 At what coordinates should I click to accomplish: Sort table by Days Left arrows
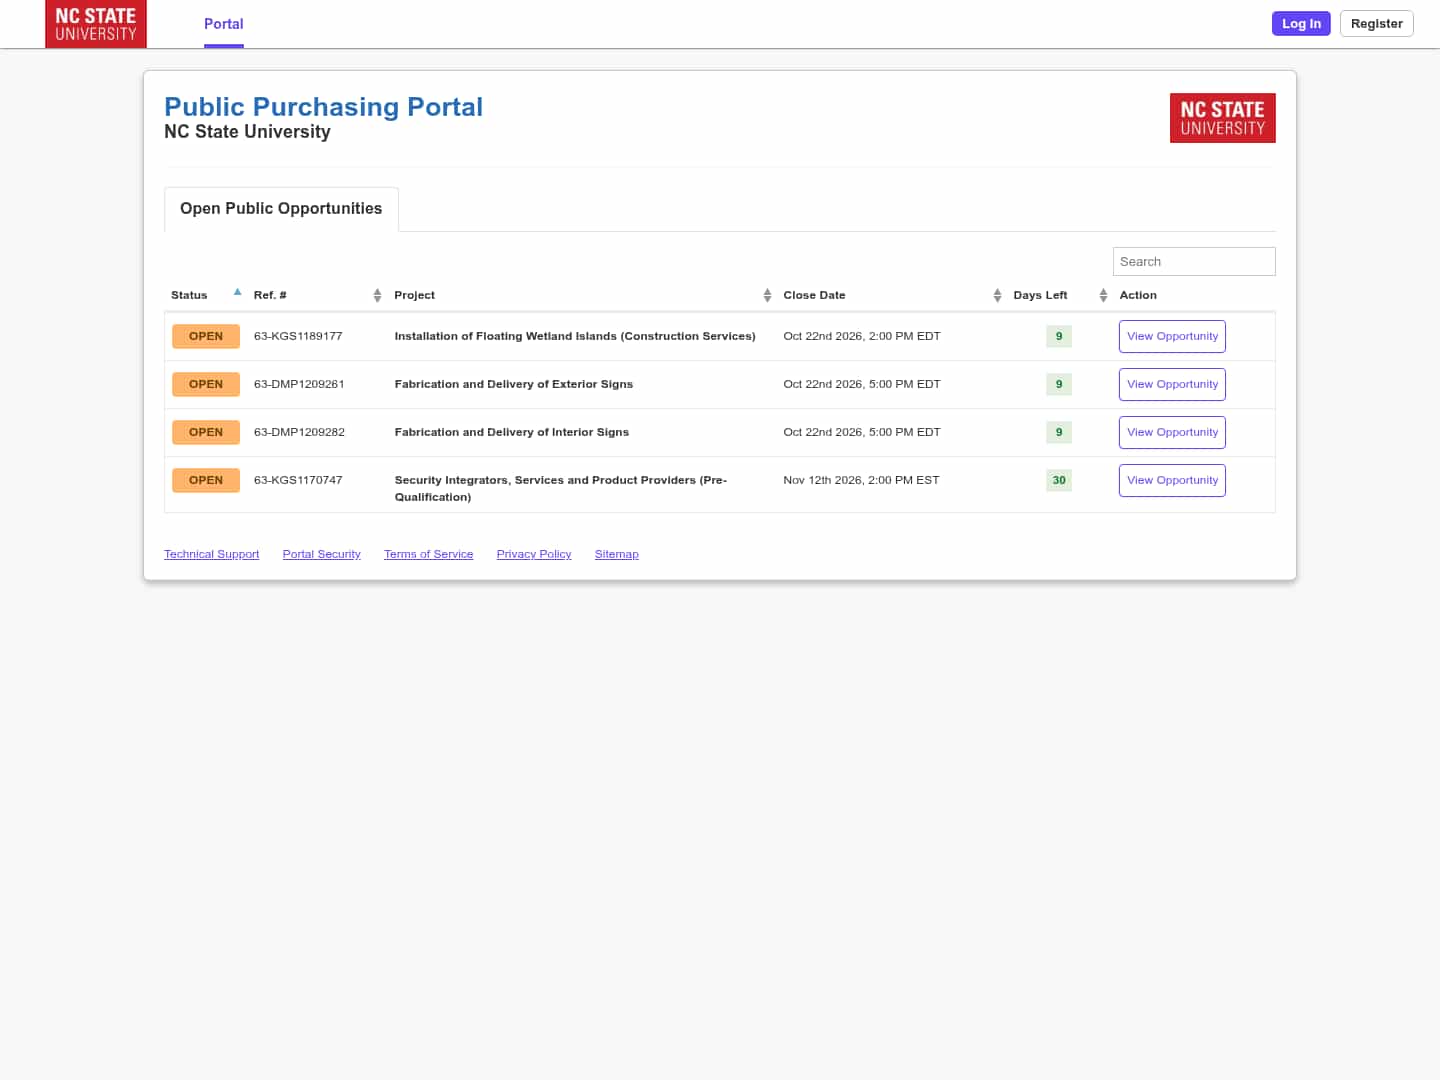click(x=1103, y=295)
